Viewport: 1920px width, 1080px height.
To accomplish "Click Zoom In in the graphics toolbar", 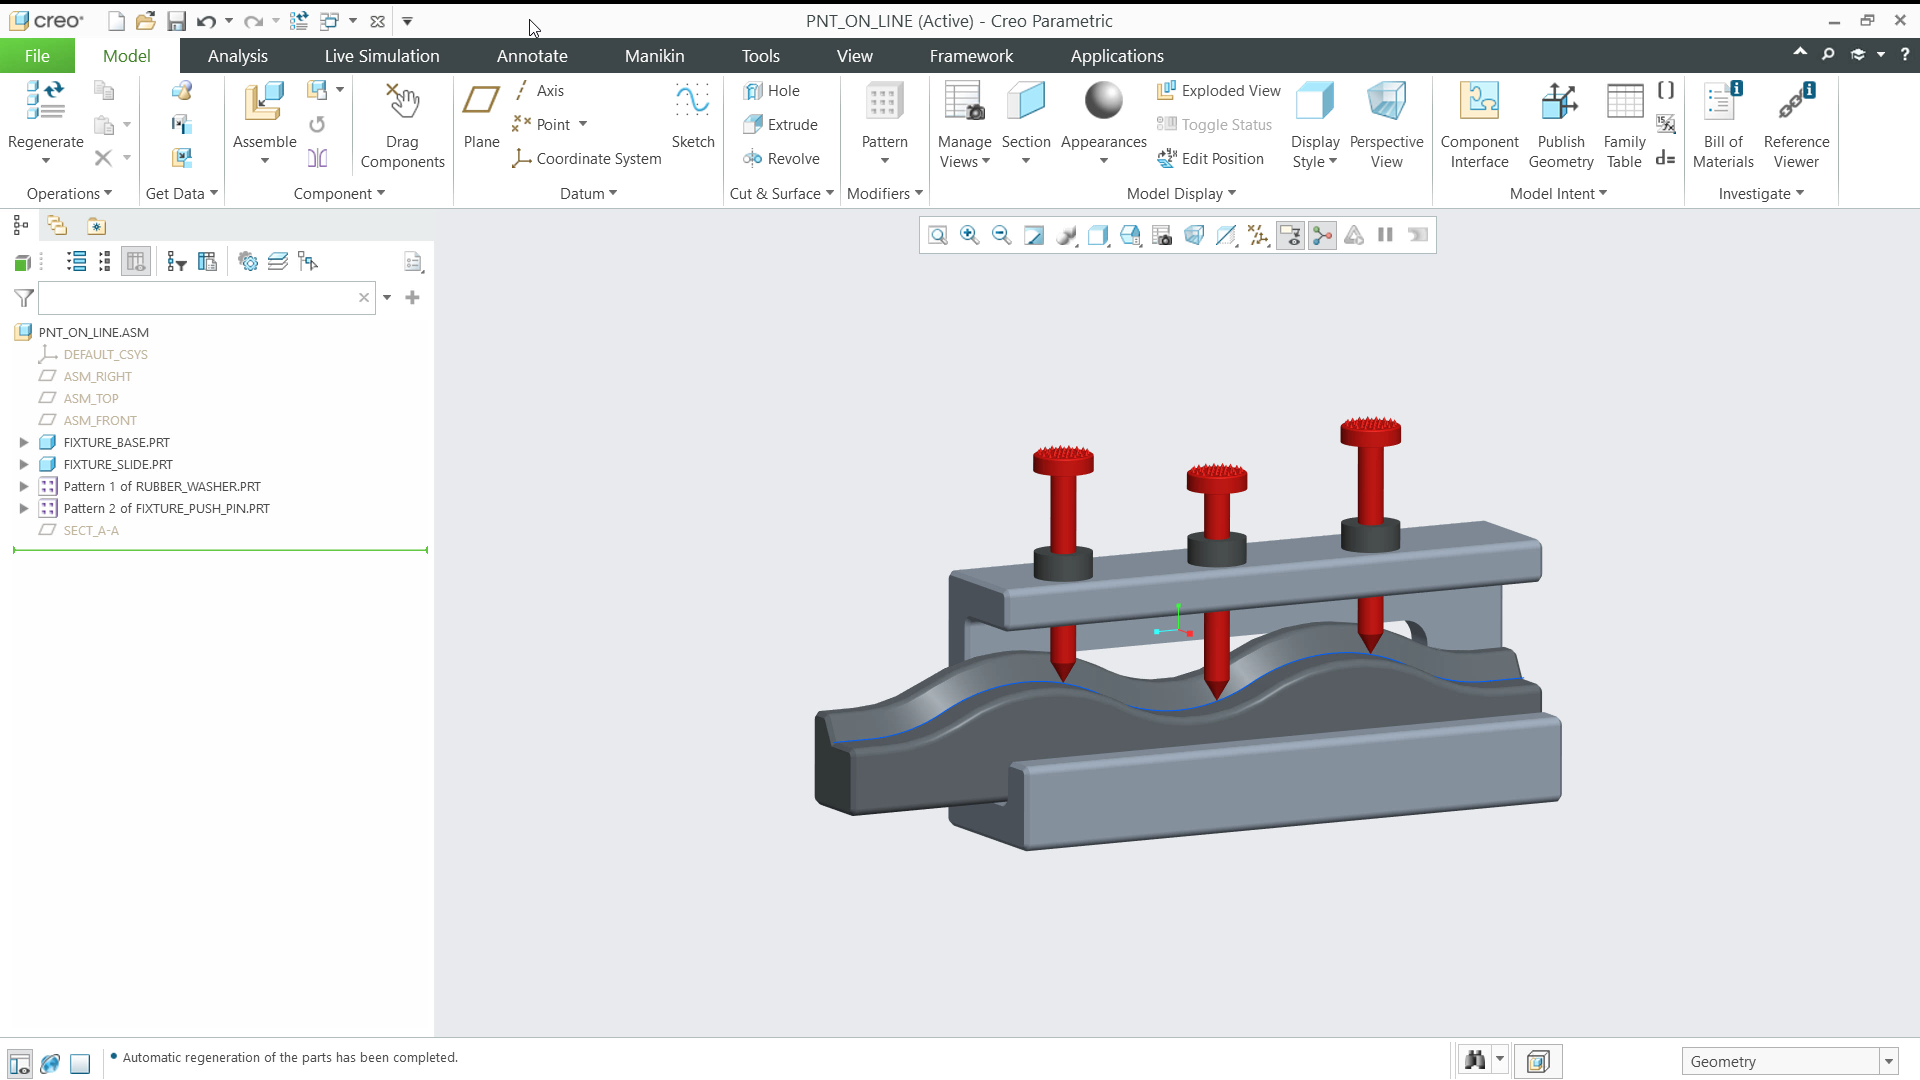I will click(x=969, y=235).
